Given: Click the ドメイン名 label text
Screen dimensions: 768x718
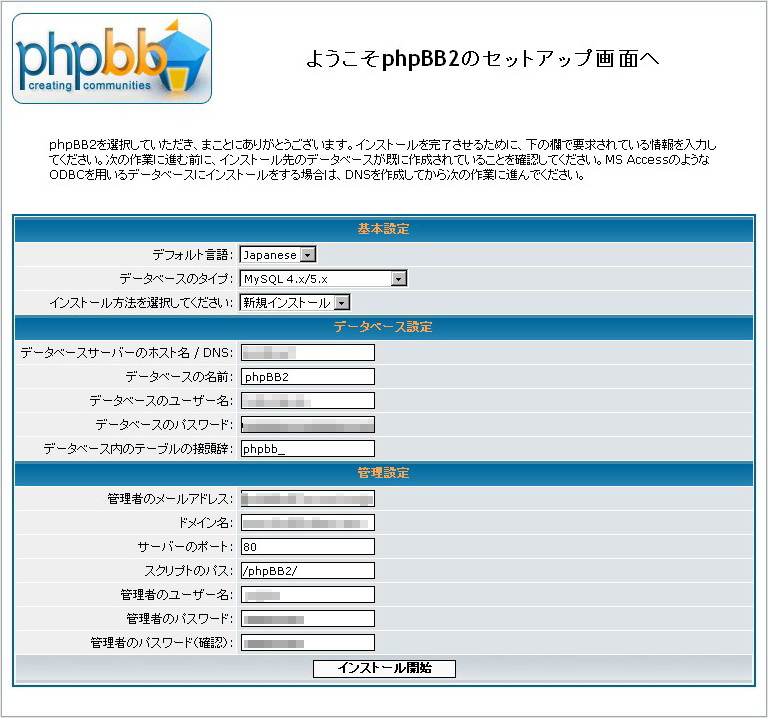Looking at the screenshot, I should pos(205,523).
